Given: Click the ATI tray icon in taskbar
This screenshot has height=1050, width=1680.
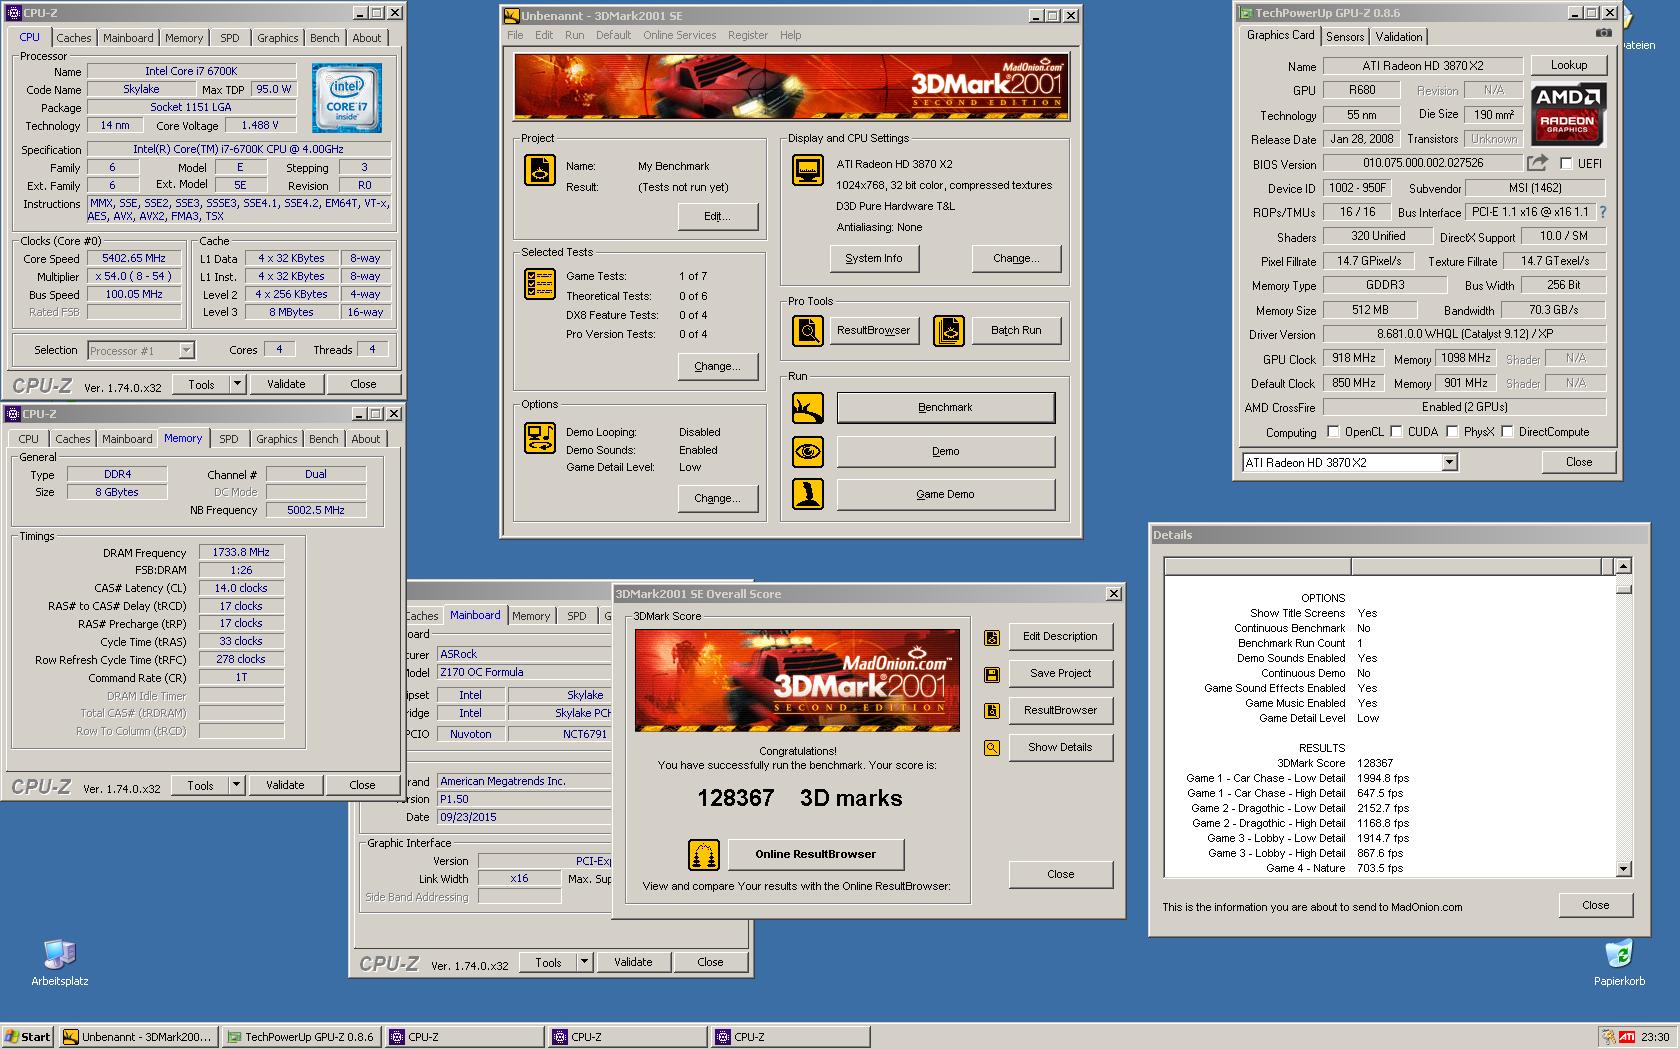Looking at the screenshot, I should coord(1627,1037).
